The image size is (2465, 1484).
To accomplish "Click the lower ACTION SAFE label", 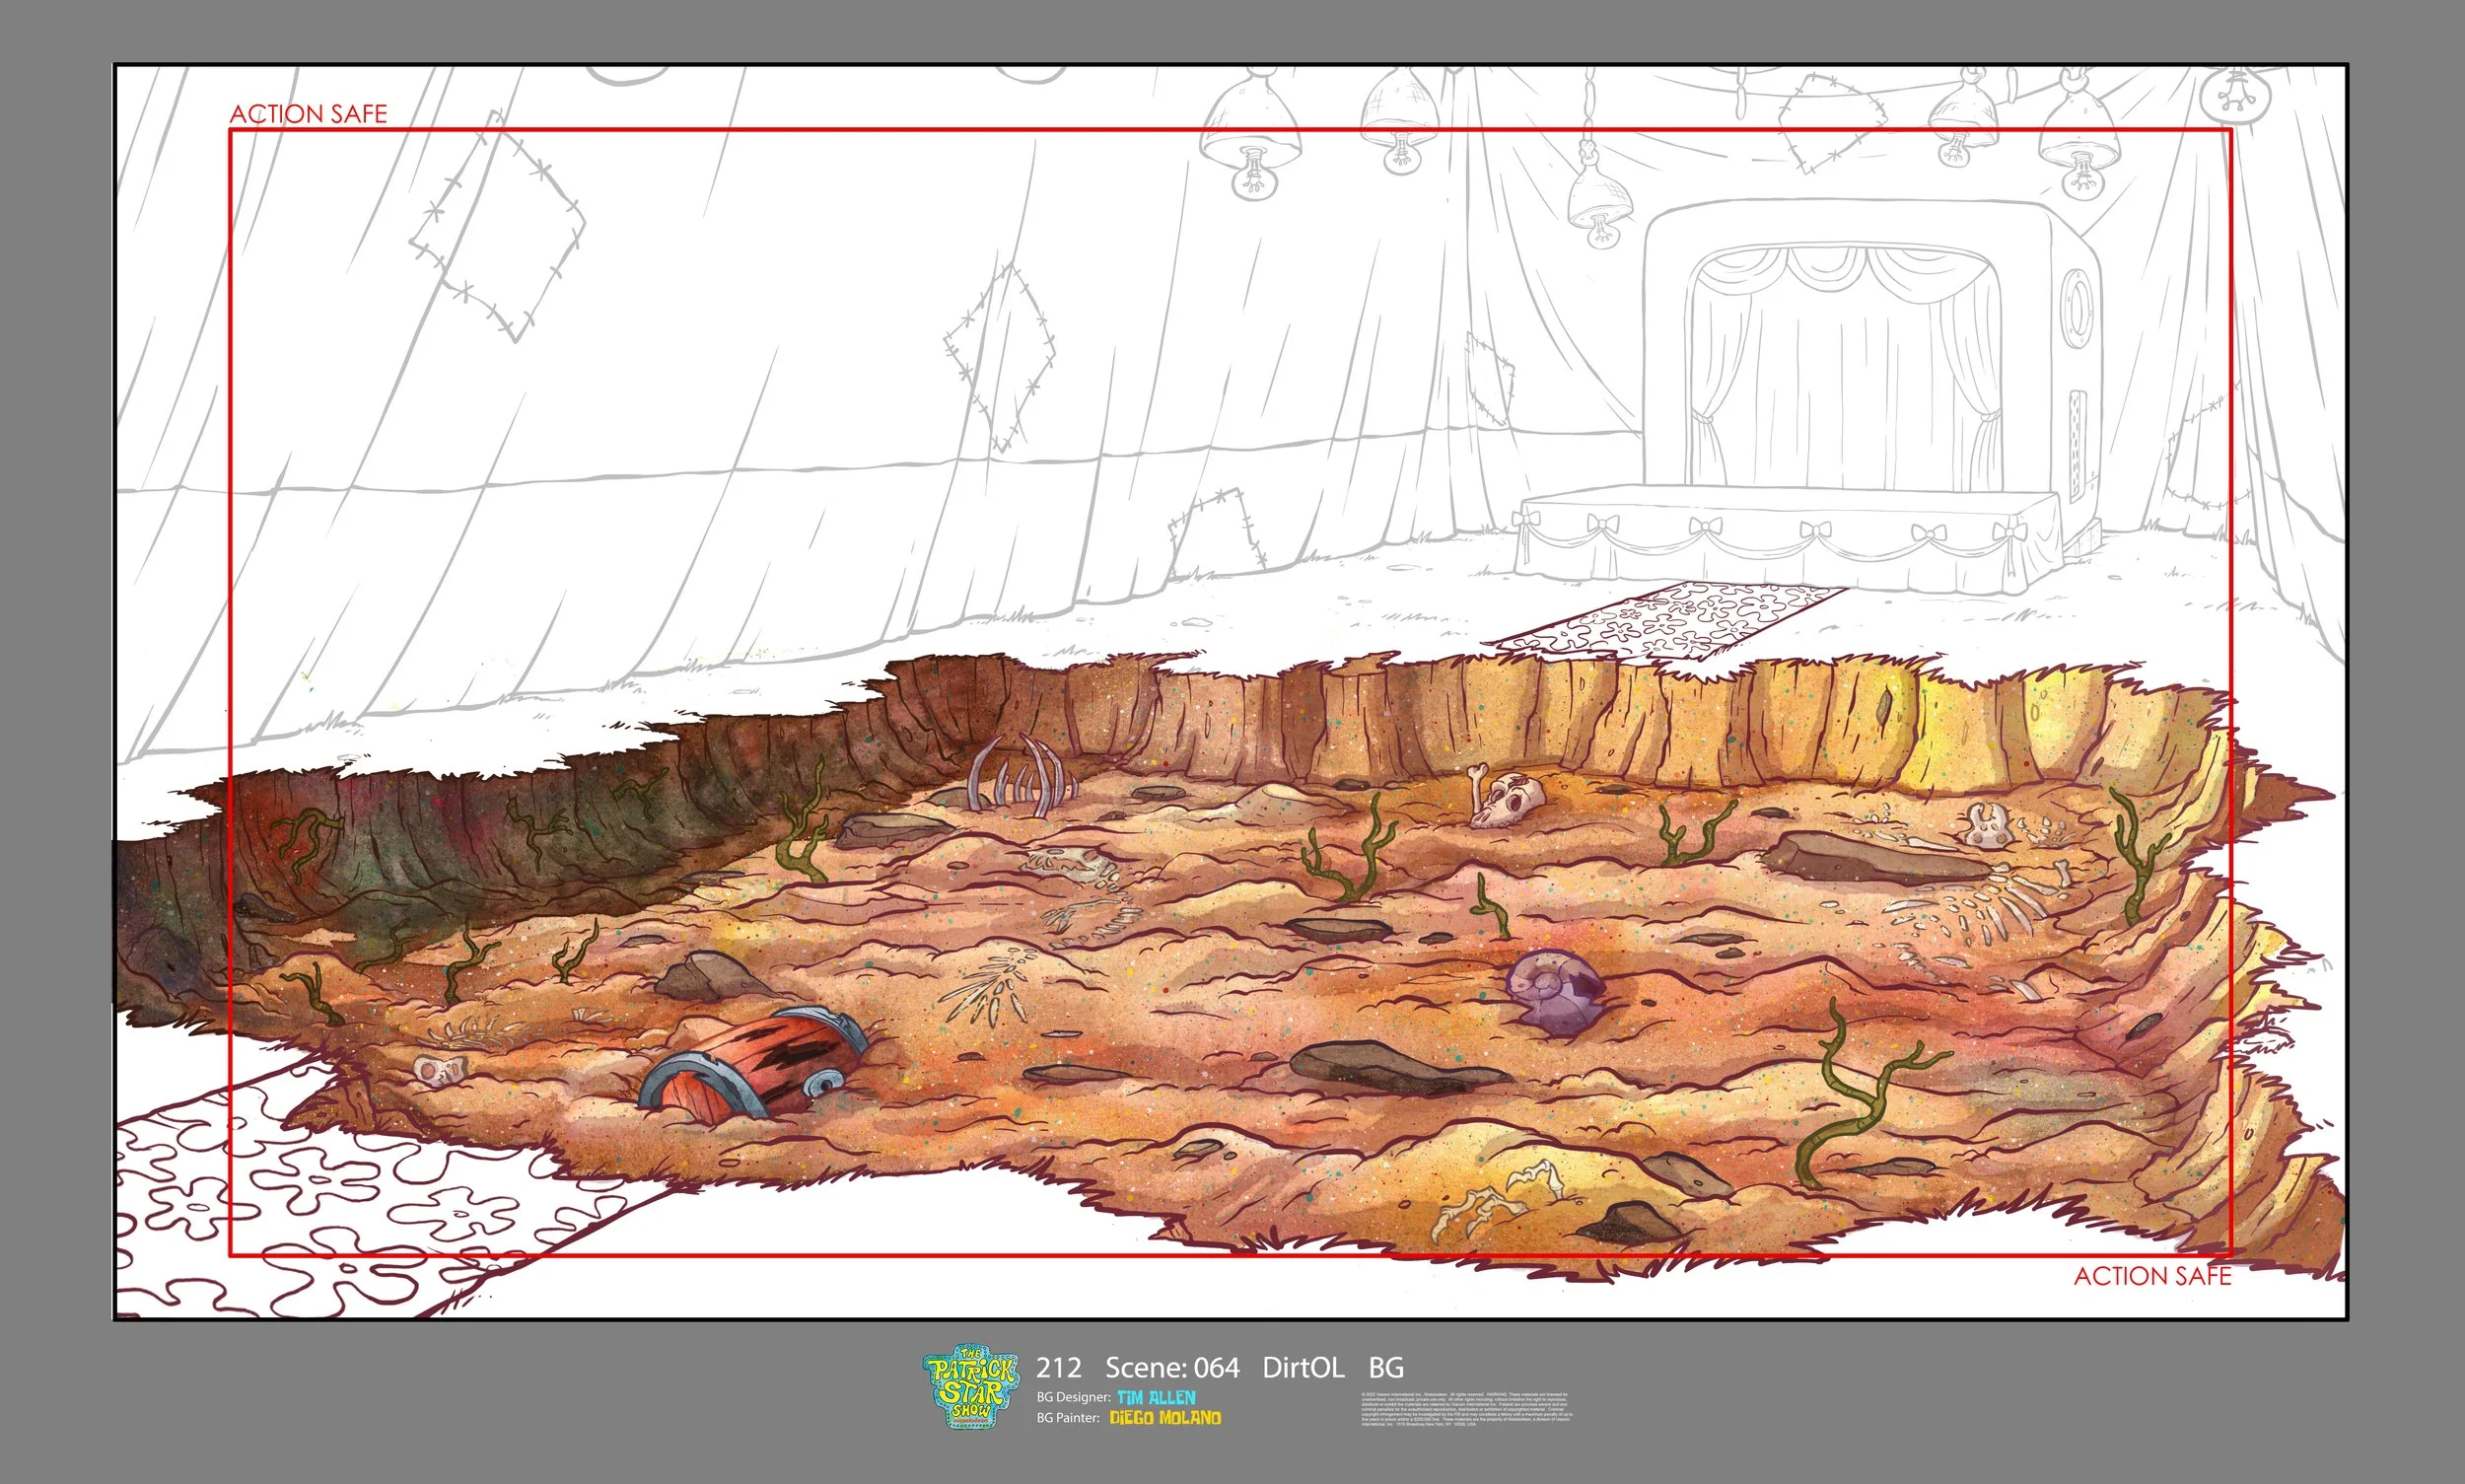I will tap(2151, 1276).
